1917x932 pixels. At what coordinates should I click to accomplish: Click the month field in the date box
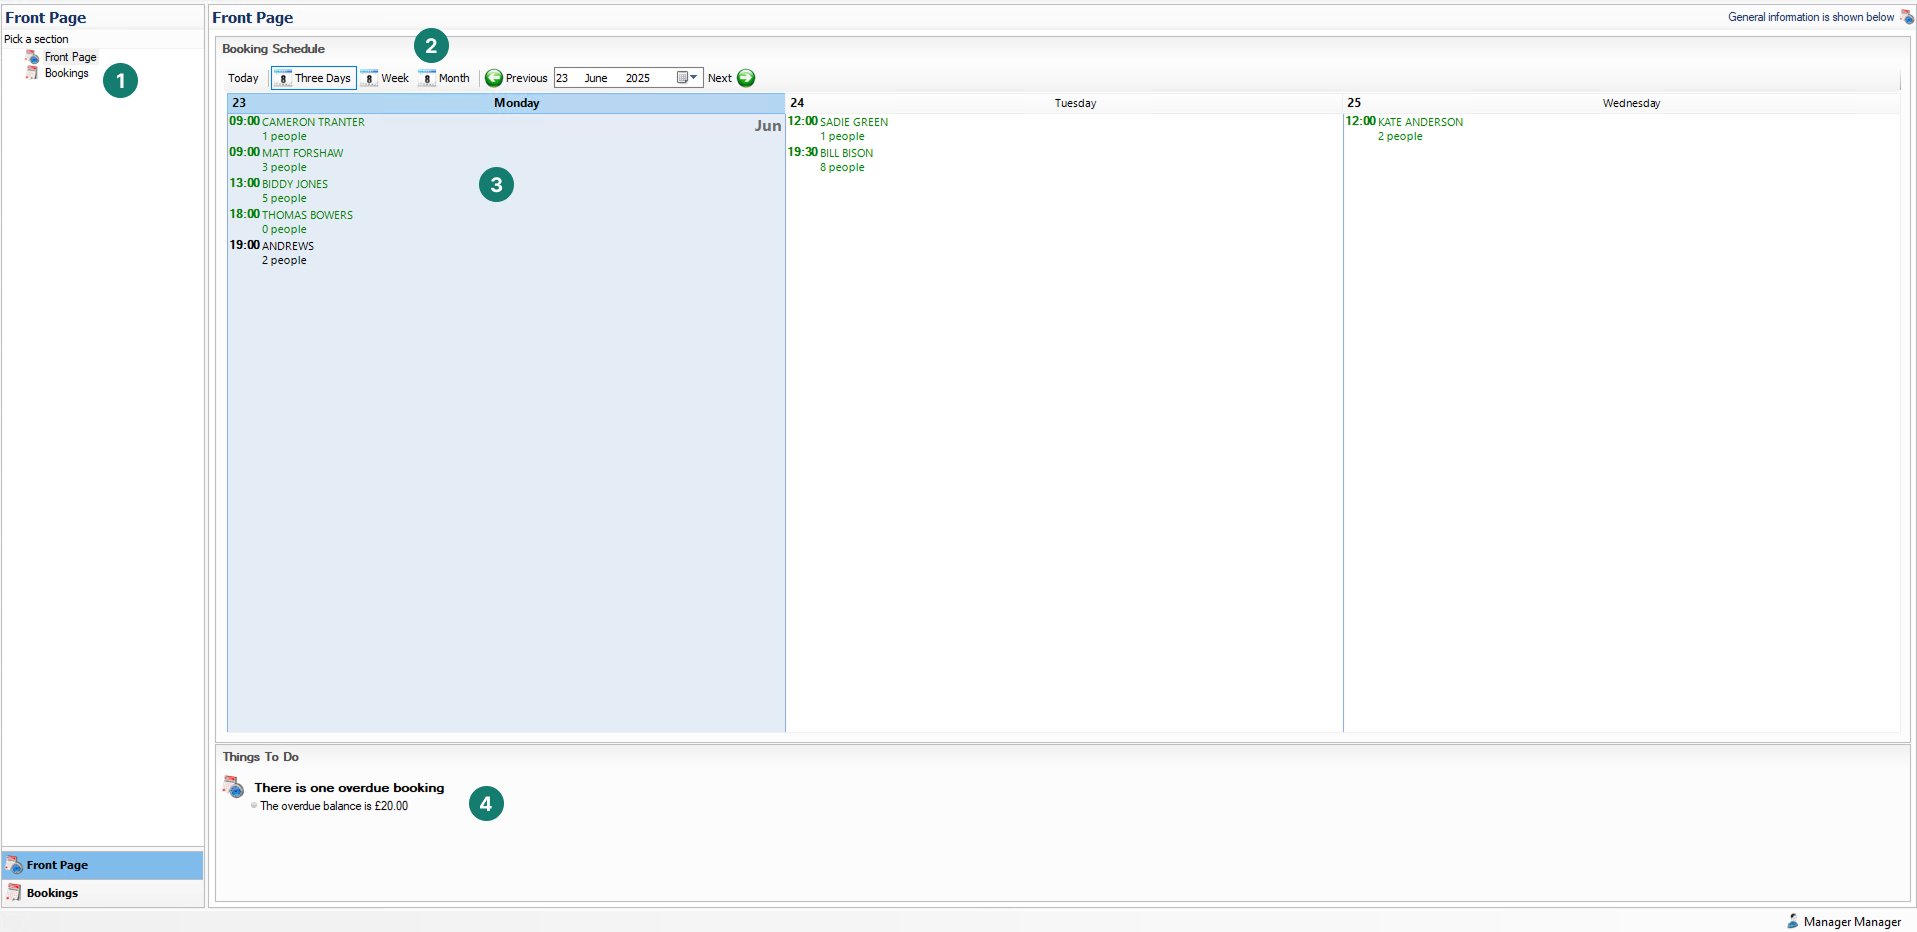tap(596, 78)
